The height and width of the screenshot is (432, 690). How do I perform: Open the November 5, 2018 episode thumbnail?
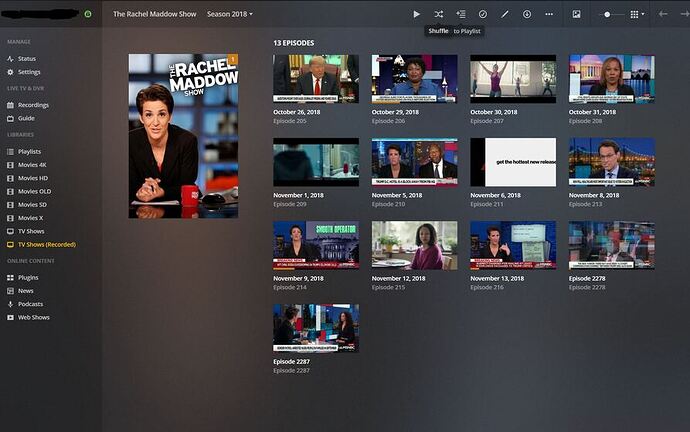point(415,162)
